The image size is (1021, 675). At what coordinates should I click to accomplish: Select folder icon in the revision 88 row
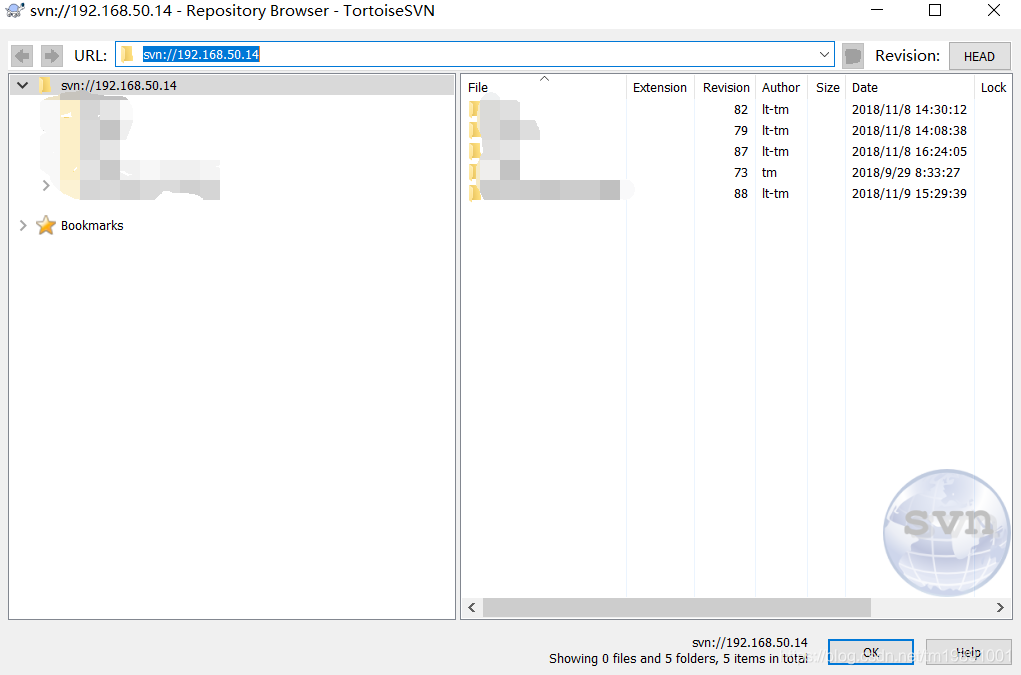click(x=475, y=193)
